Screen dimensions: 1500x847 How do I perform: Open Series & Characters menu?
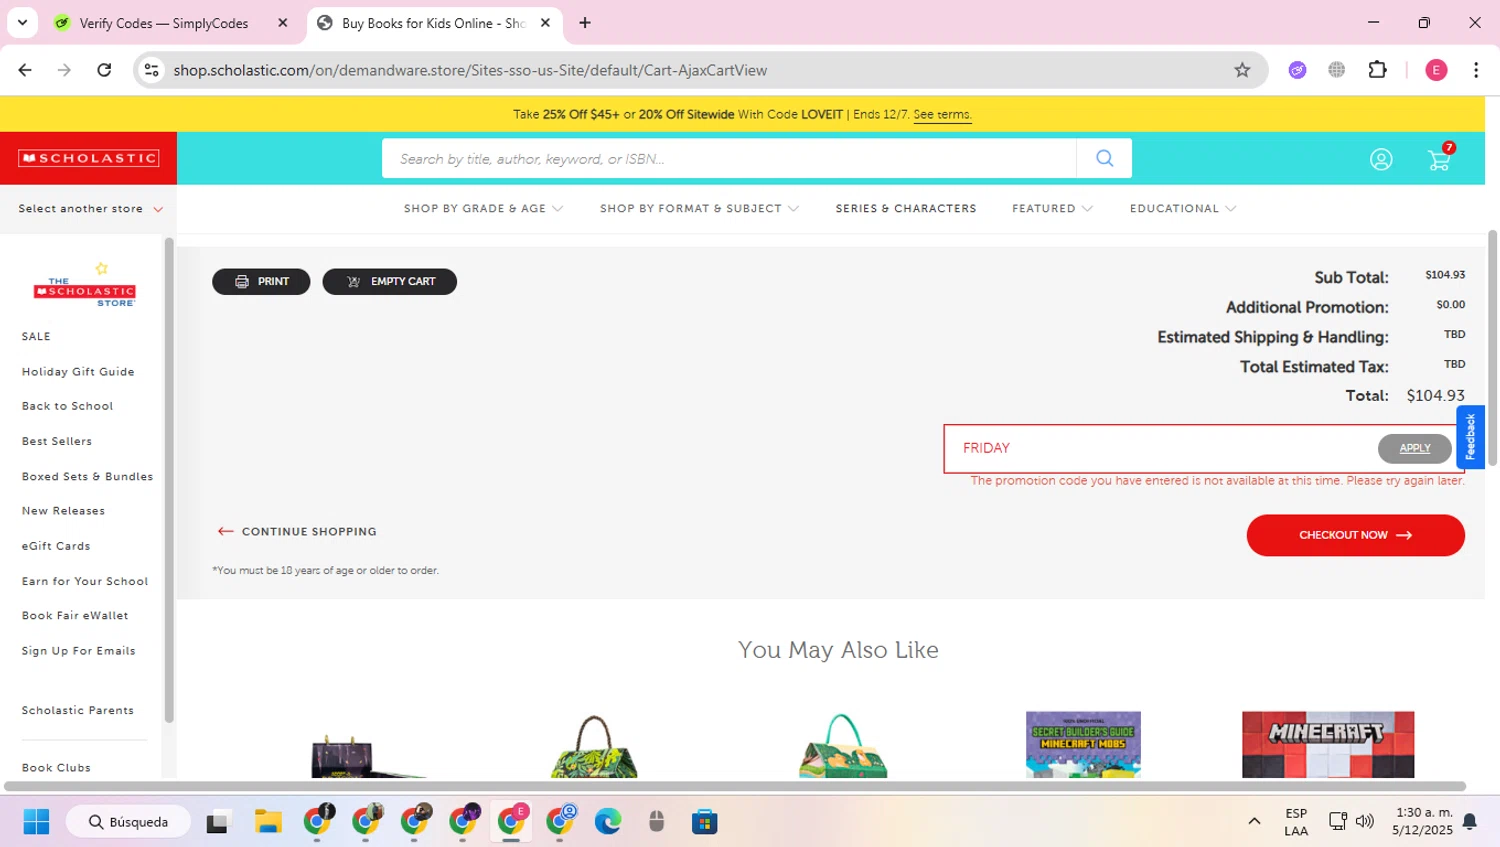906,208
